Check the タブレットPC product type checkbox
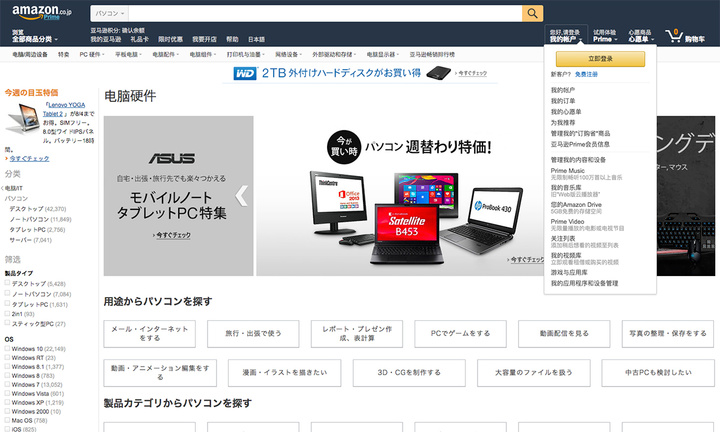This screenshot has height=432, width=720. 7,303
